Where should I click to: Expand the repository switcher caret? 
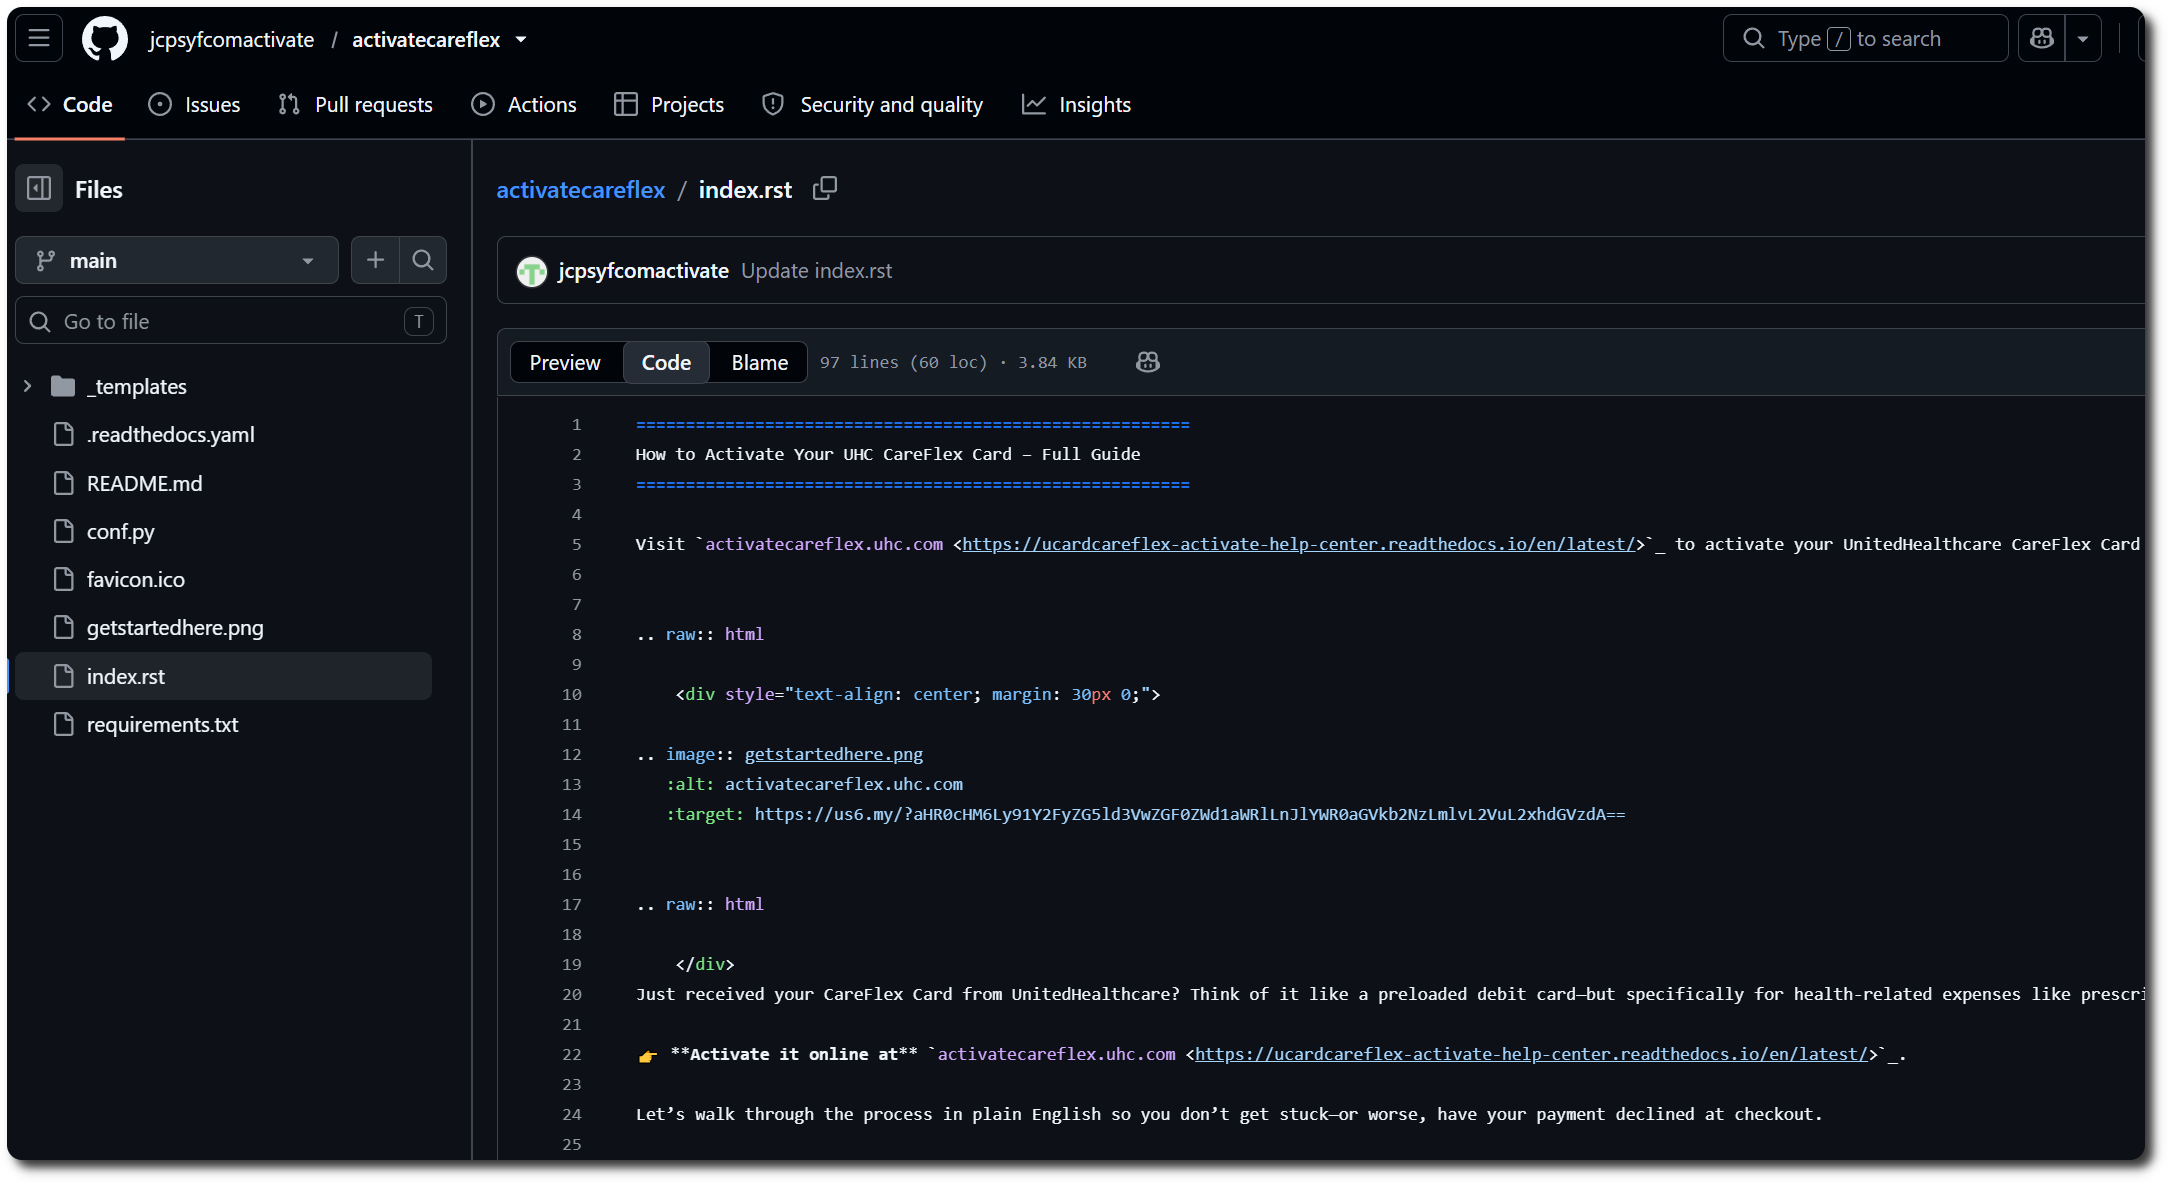521,39
